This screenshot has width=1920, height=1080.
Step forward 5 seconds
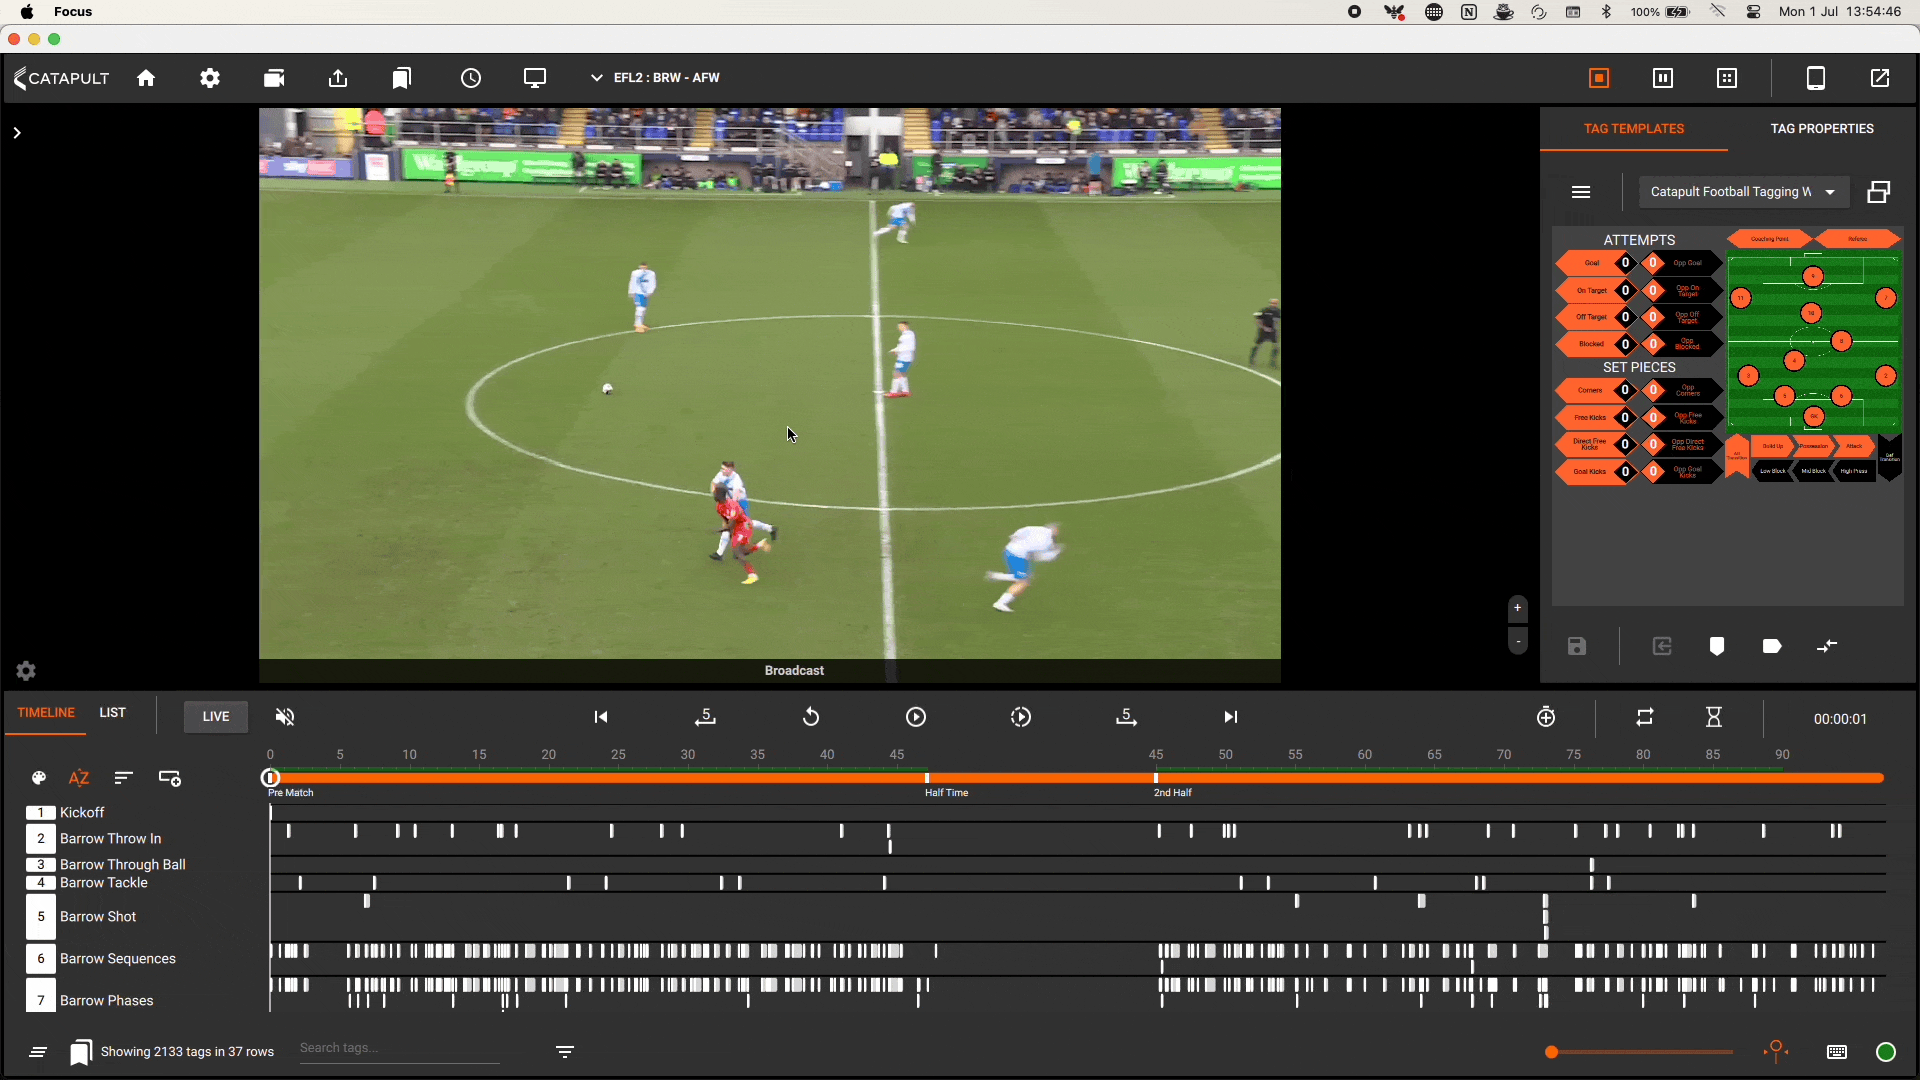[1126, 717]
